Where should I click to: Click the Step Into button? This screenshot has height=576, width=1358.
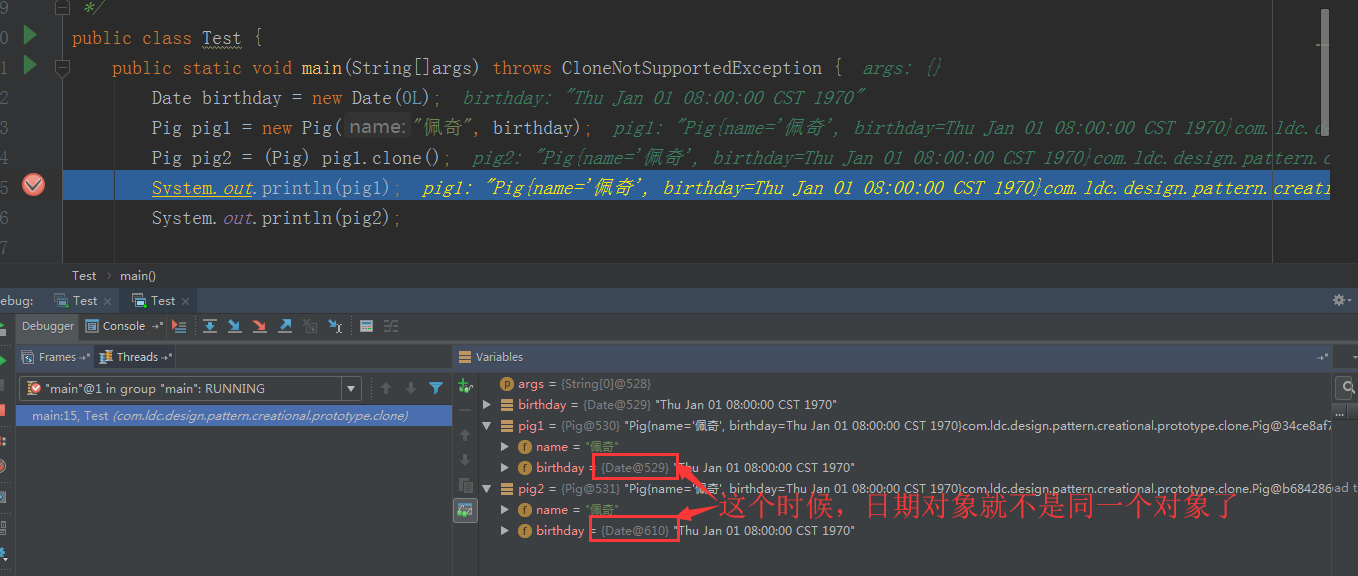pos(235,326)
